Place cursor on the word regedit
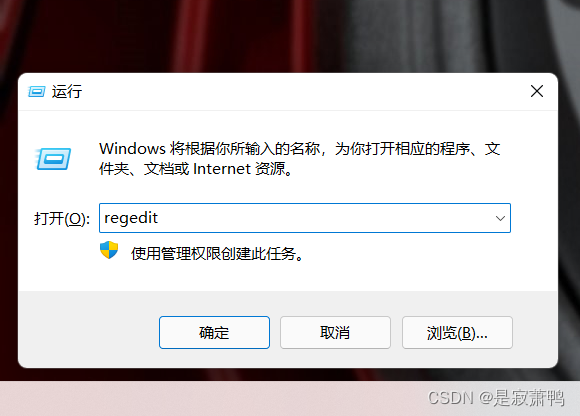 click(131, 218)
